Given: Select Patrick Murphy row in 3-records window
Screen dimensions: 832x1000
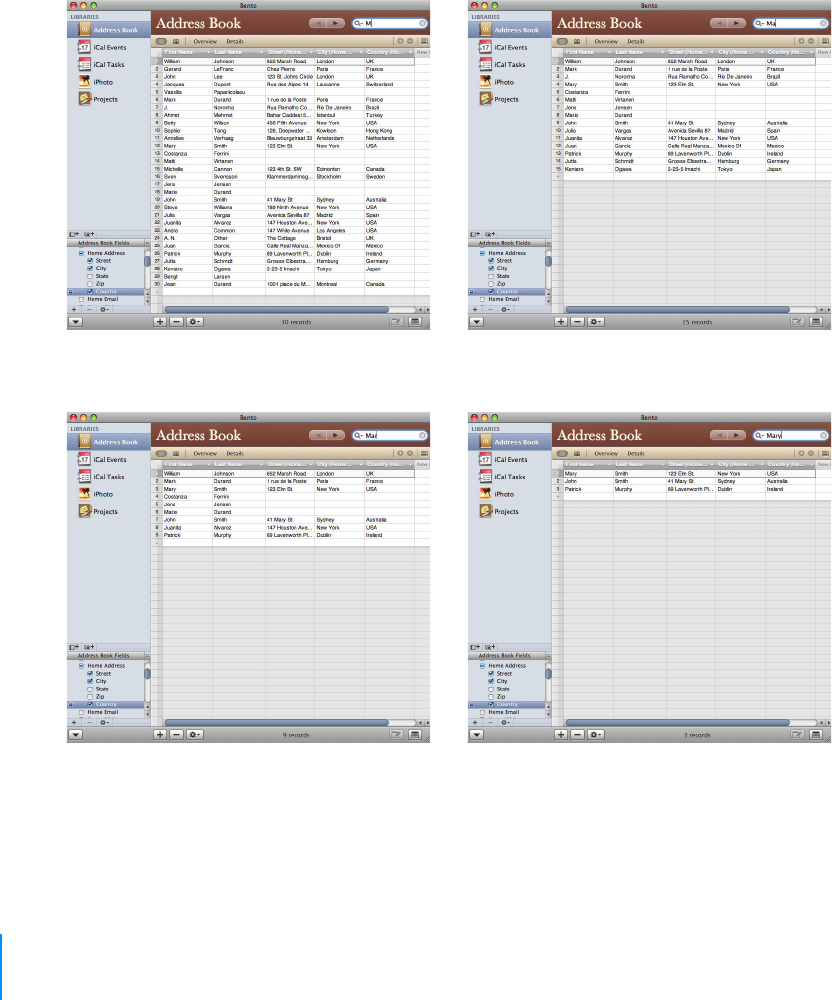Looking at the screenshot, I should [683, 489].
